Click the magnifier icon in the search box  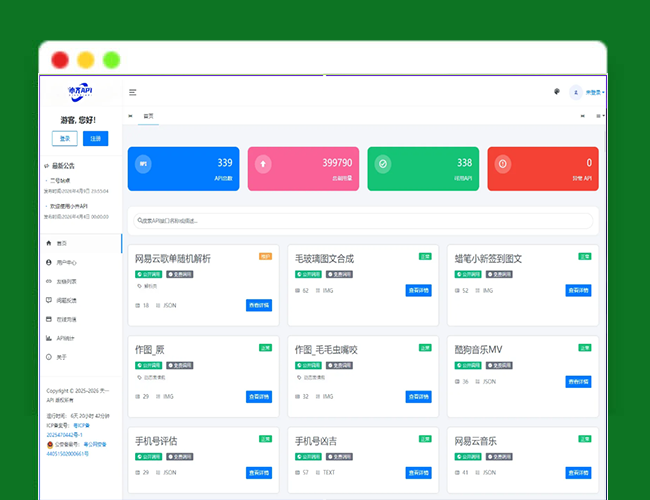(x=140, y=221)
